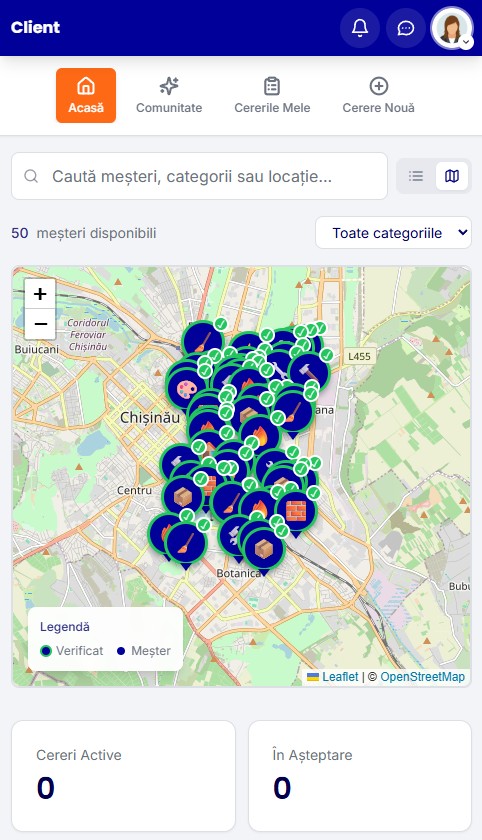Image resolution: width=482 pixels, height=840 pixels.
Task: Click the 50 meșteri disponibili text
Action: (84, 233)
